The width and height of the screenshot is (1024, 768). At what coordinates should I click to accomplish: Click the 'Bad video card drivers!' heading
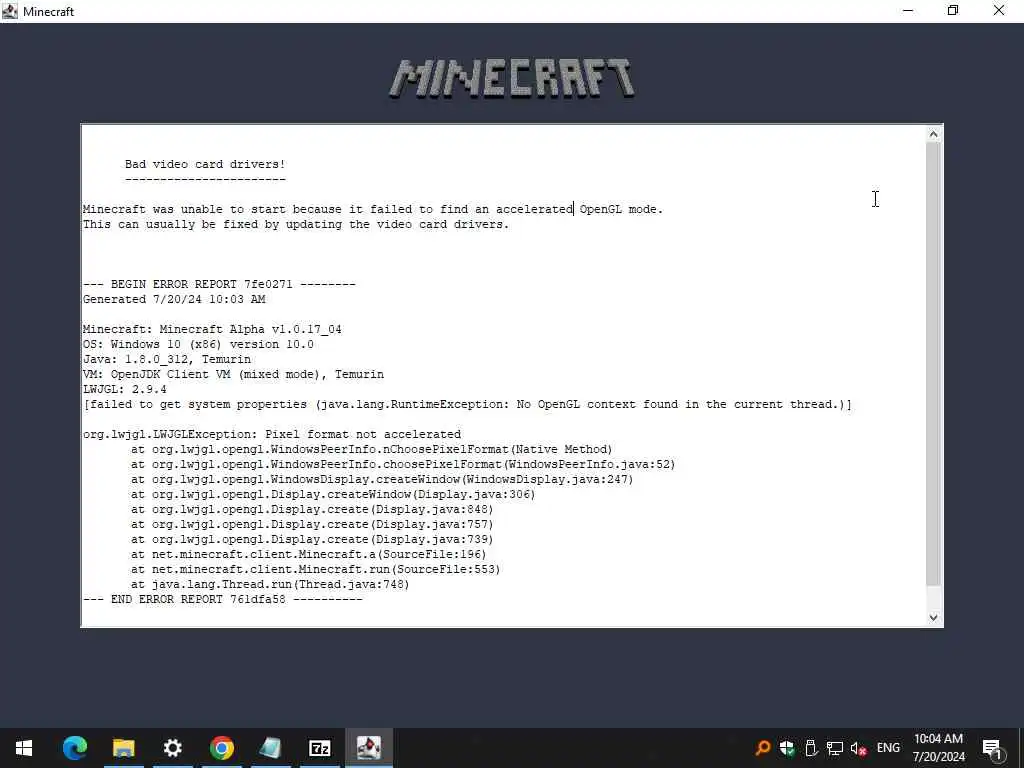pos(205,165)
